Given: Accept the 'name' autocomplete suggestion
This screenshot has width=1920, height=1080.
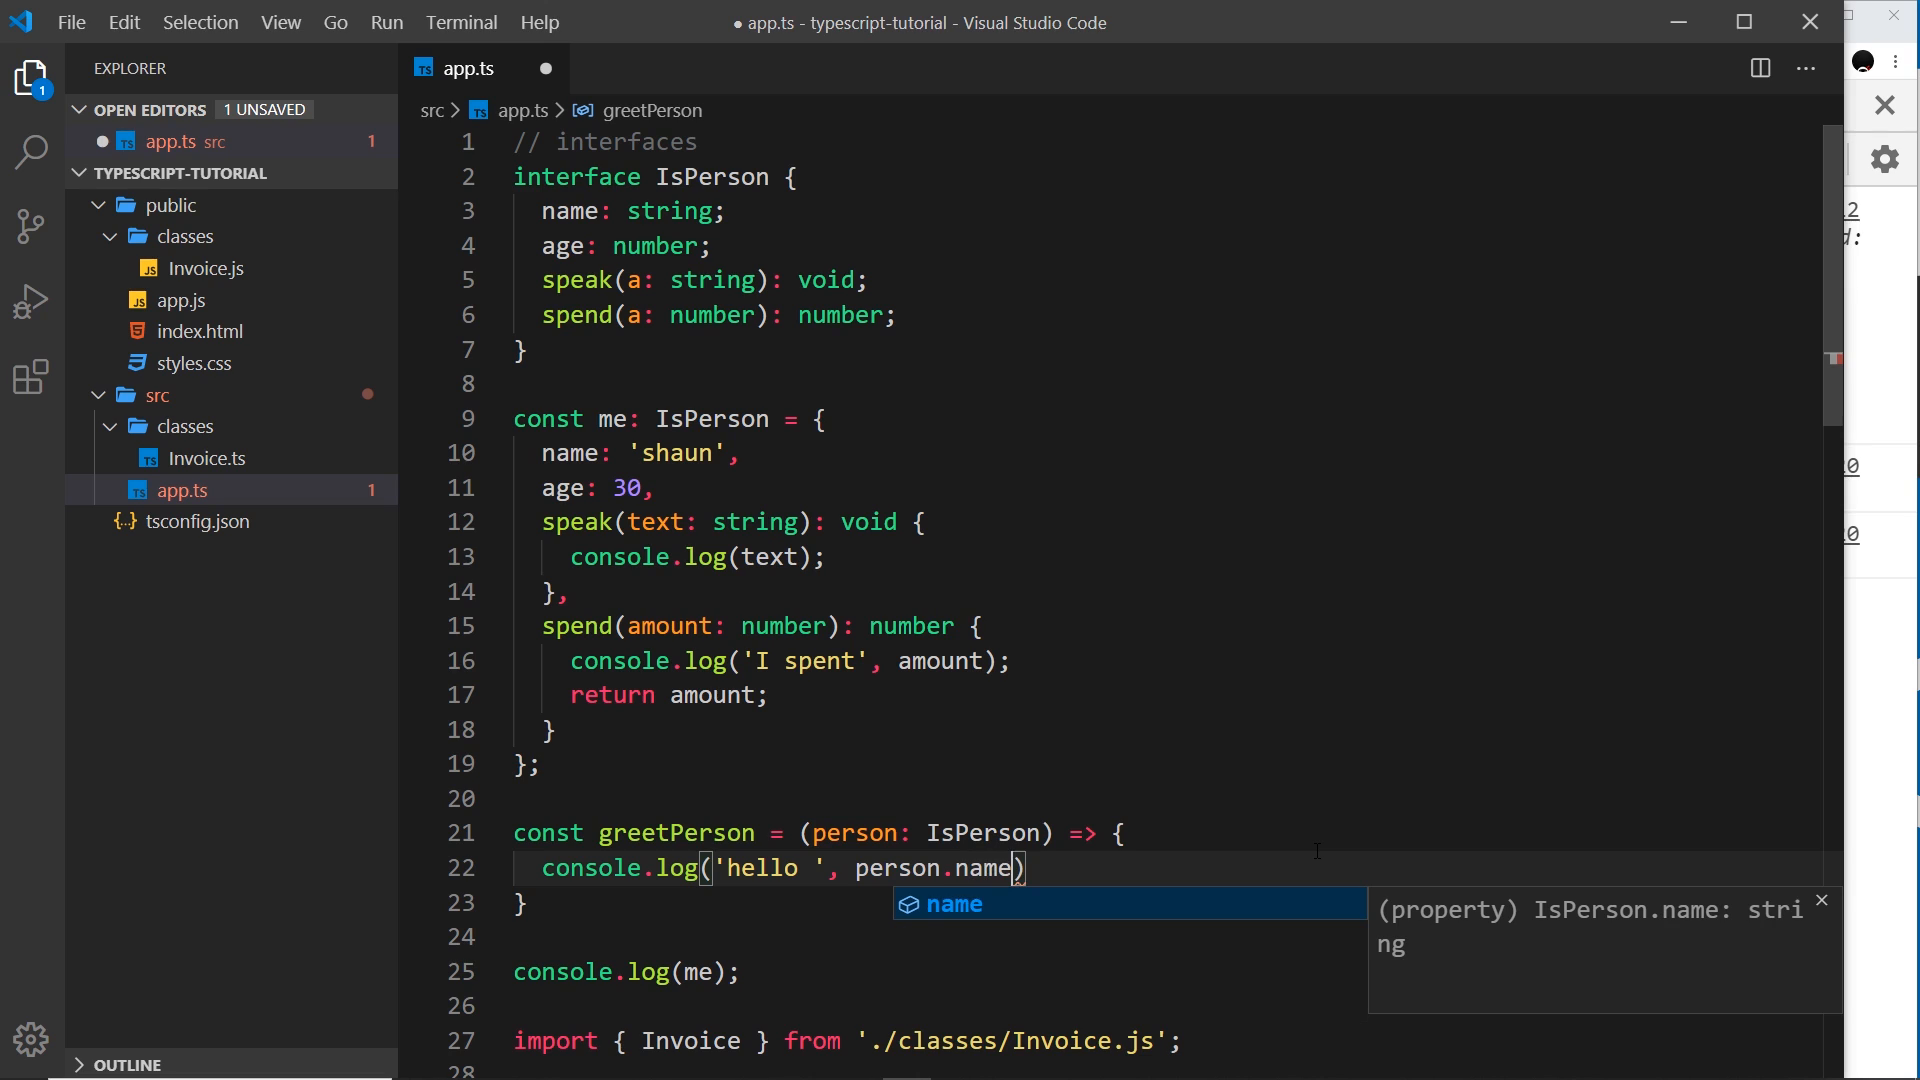Looking at the screenshot, I should pos(1130,904).
